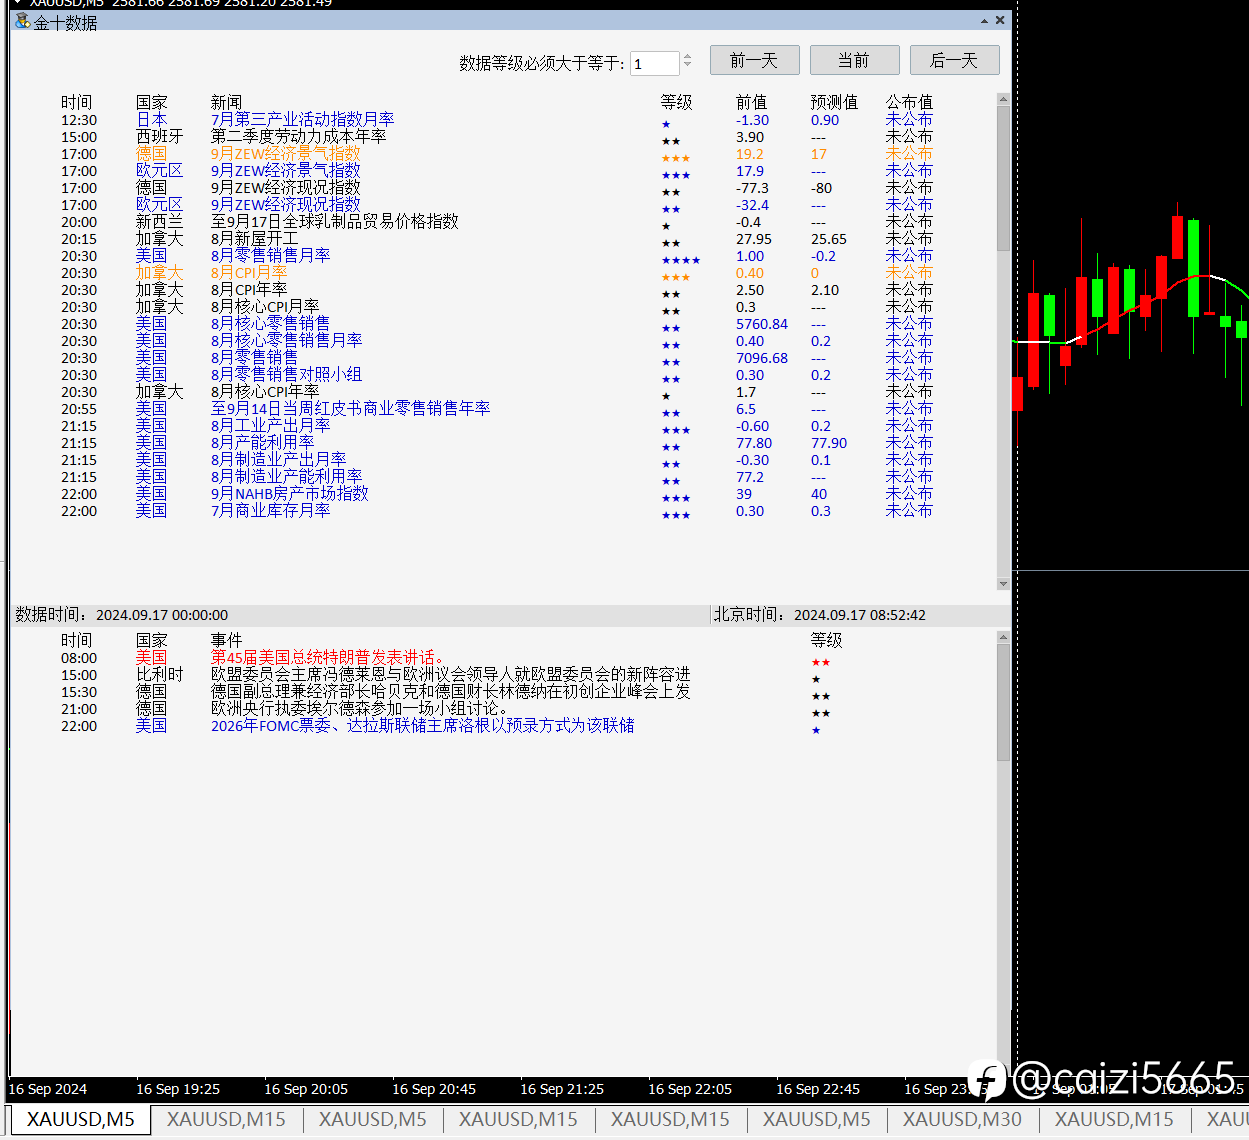Go to the previous day with 前一天

click(755, 60)
